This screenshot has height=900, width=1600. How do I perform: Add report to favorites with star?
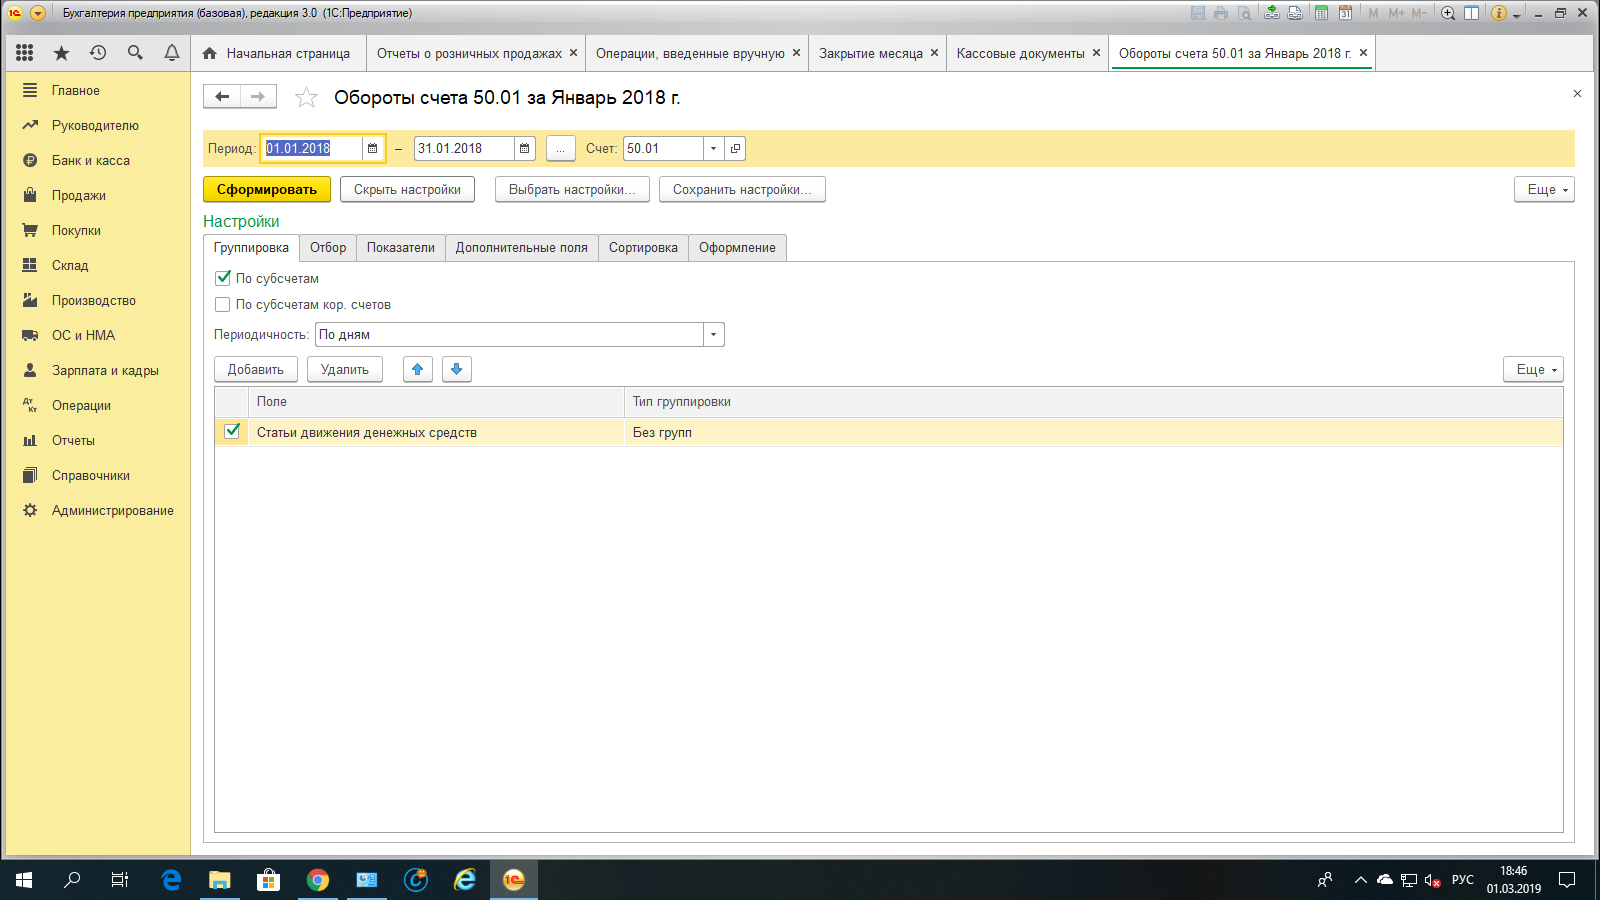[306, 97]
